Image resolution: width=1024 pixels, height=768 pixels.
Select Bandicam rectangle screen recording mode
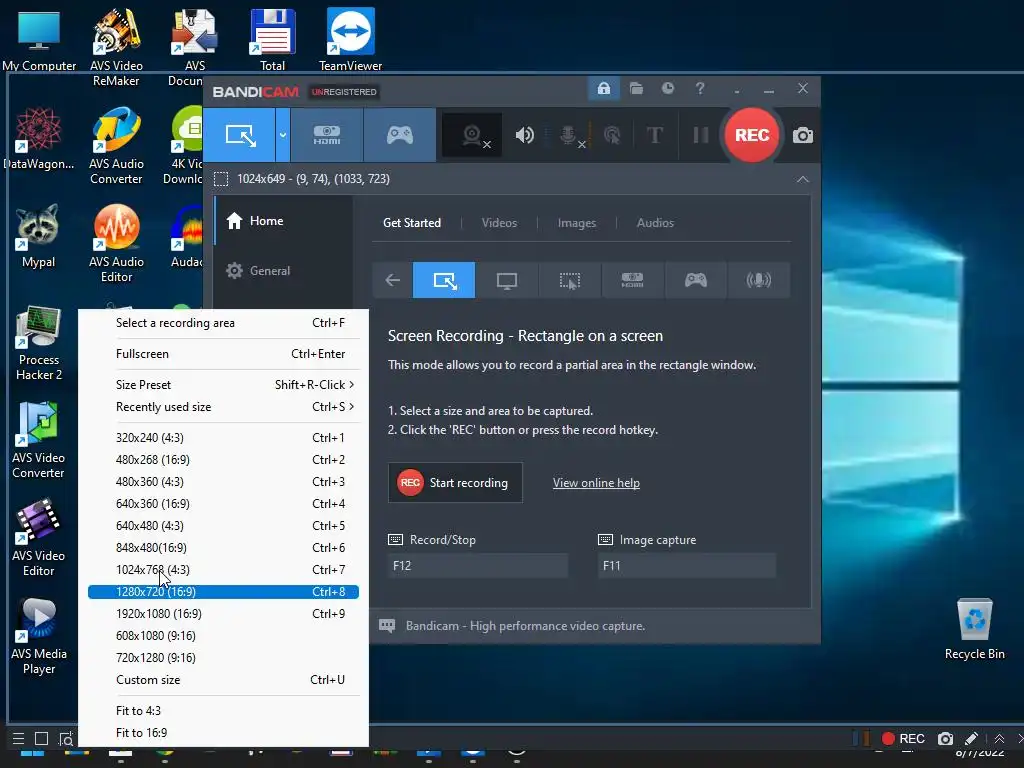click(x=240, y=135)
